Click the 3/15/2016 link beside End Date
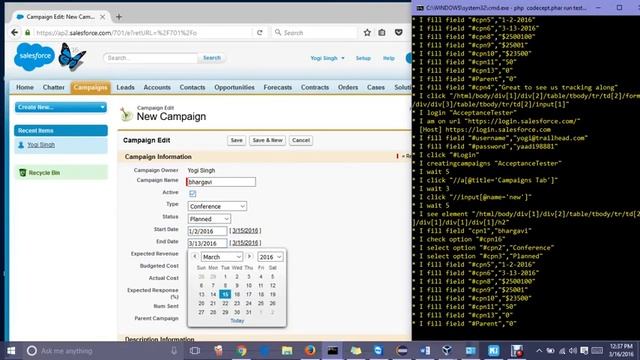Viewport: 640px width, 360px height. click(245, 243)
